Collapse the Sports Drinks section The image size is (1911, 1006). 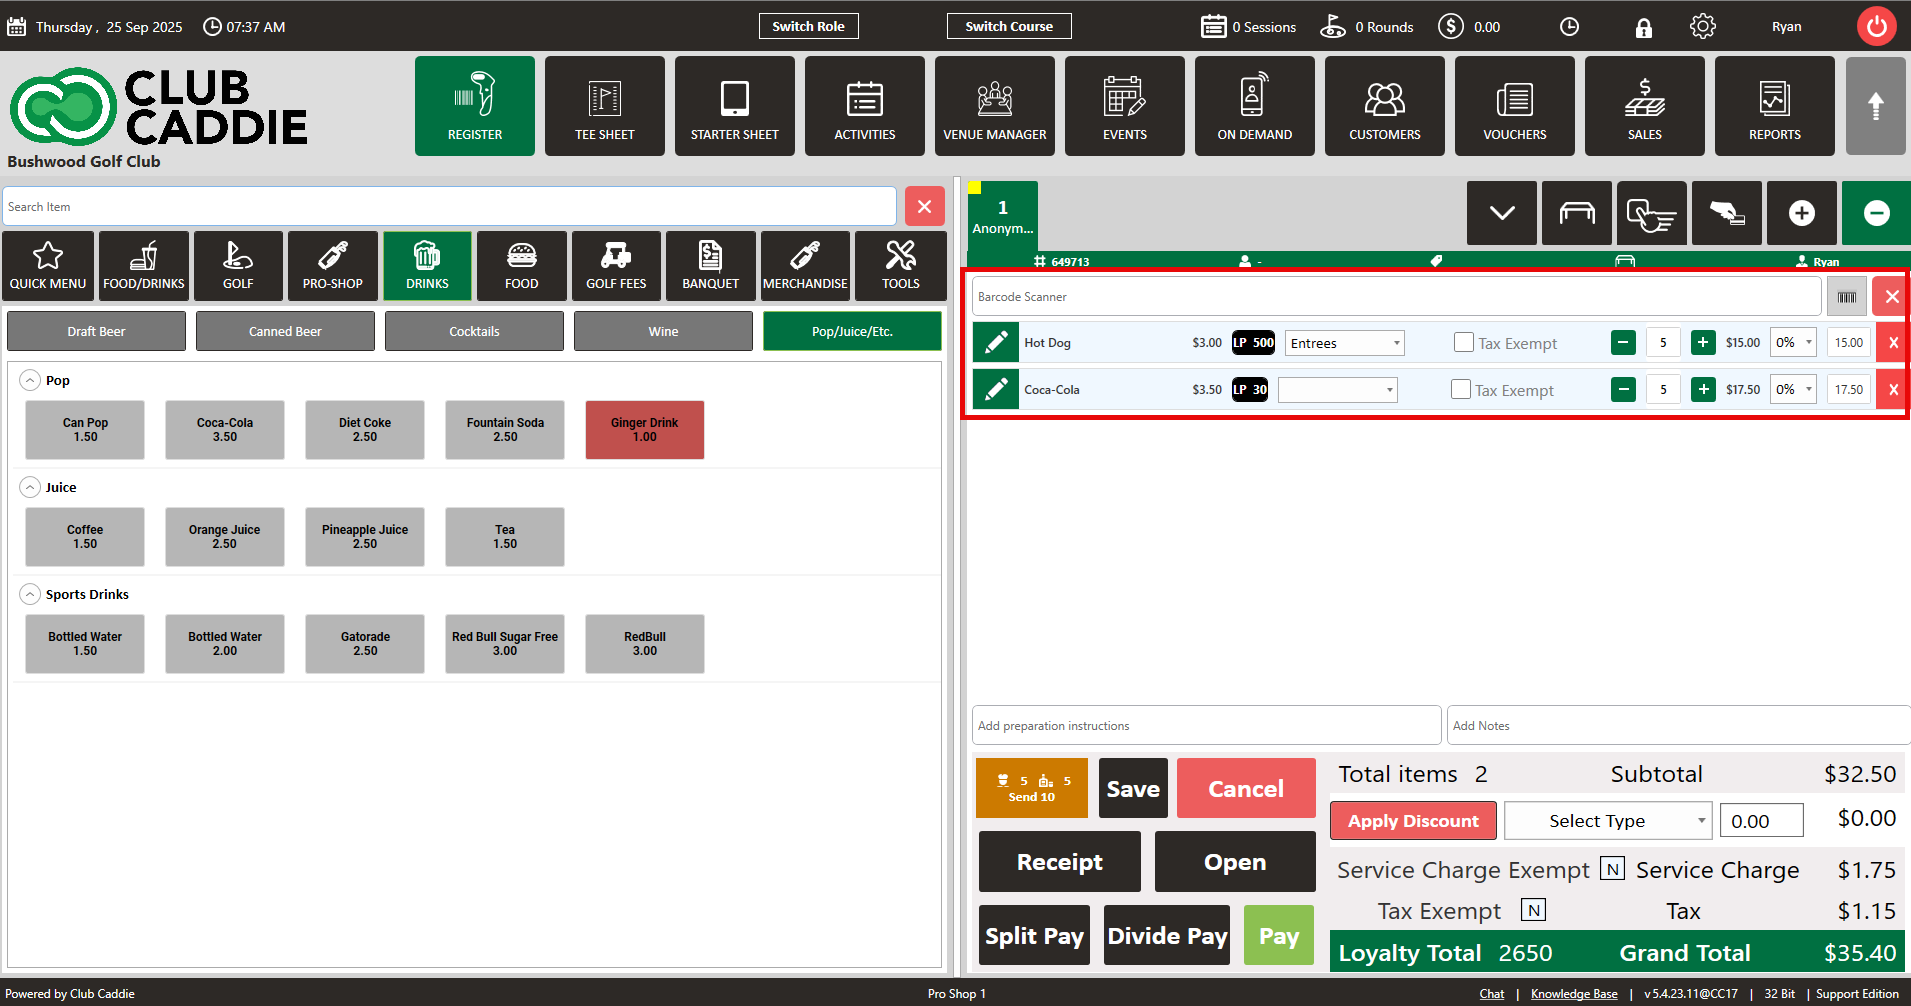point(31,594)
